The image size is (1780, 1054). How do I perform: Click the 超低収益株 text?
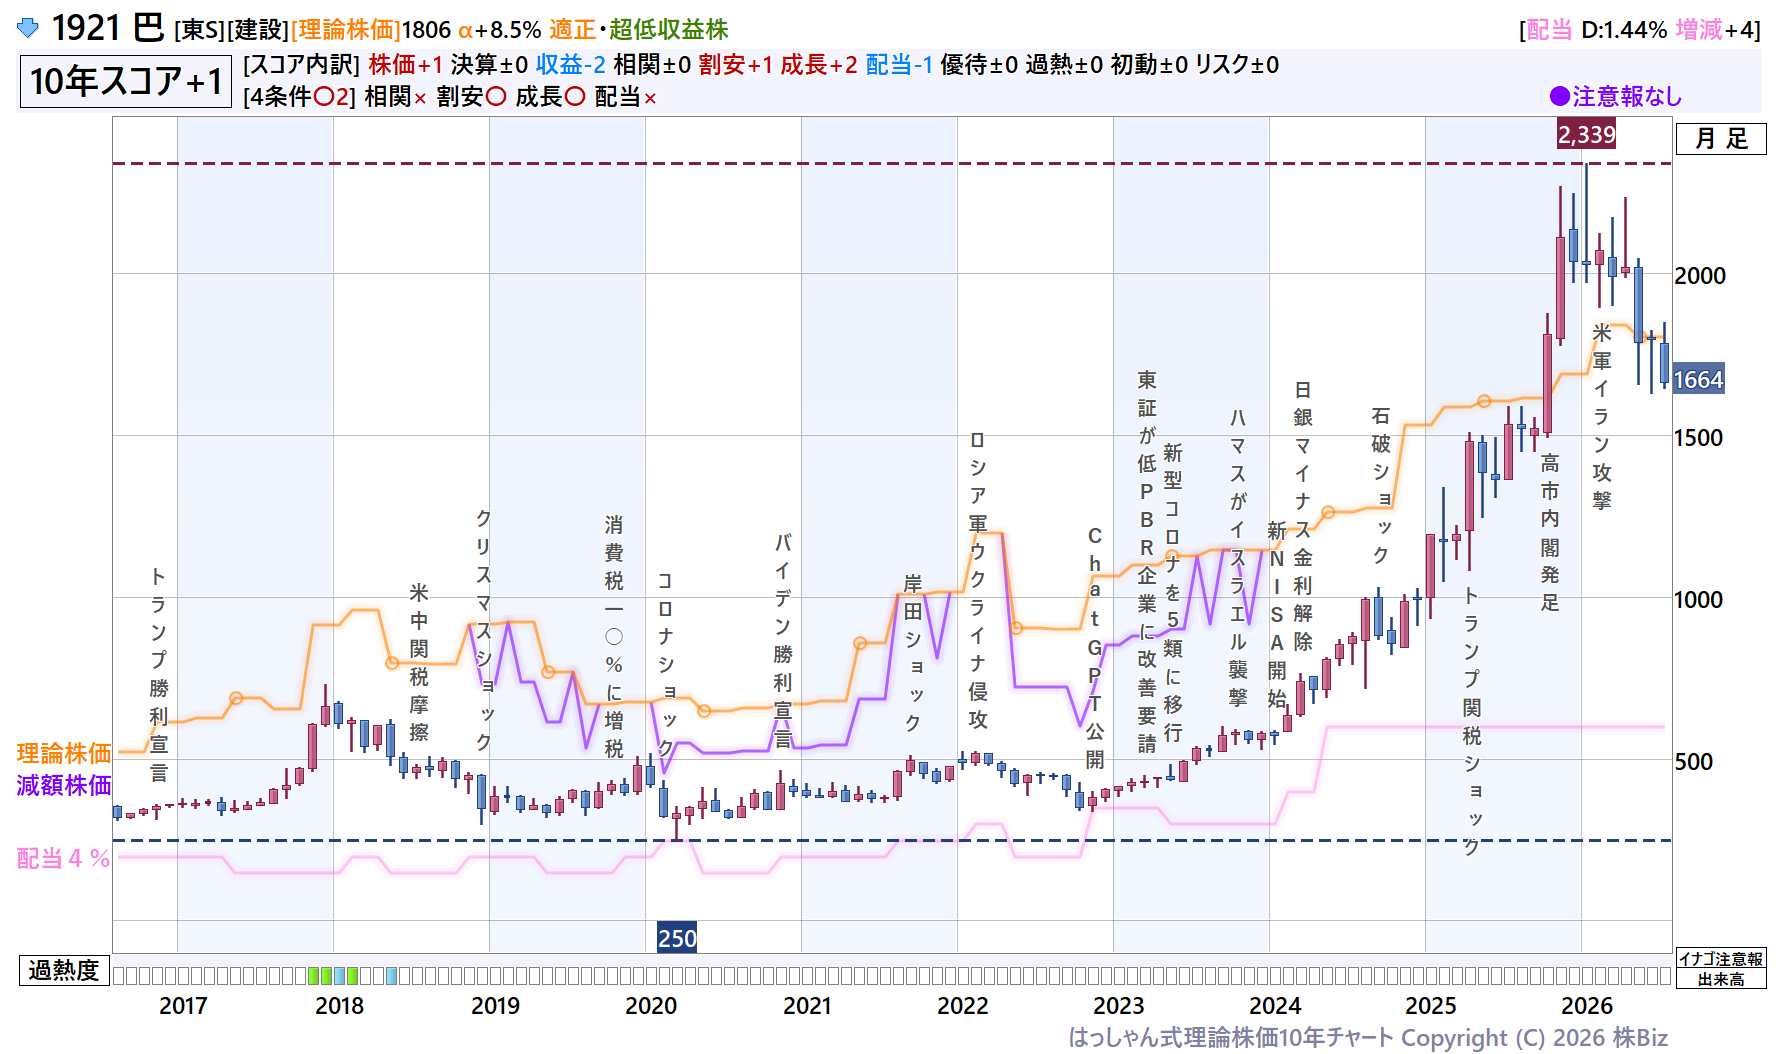click(x=668, y=30)
